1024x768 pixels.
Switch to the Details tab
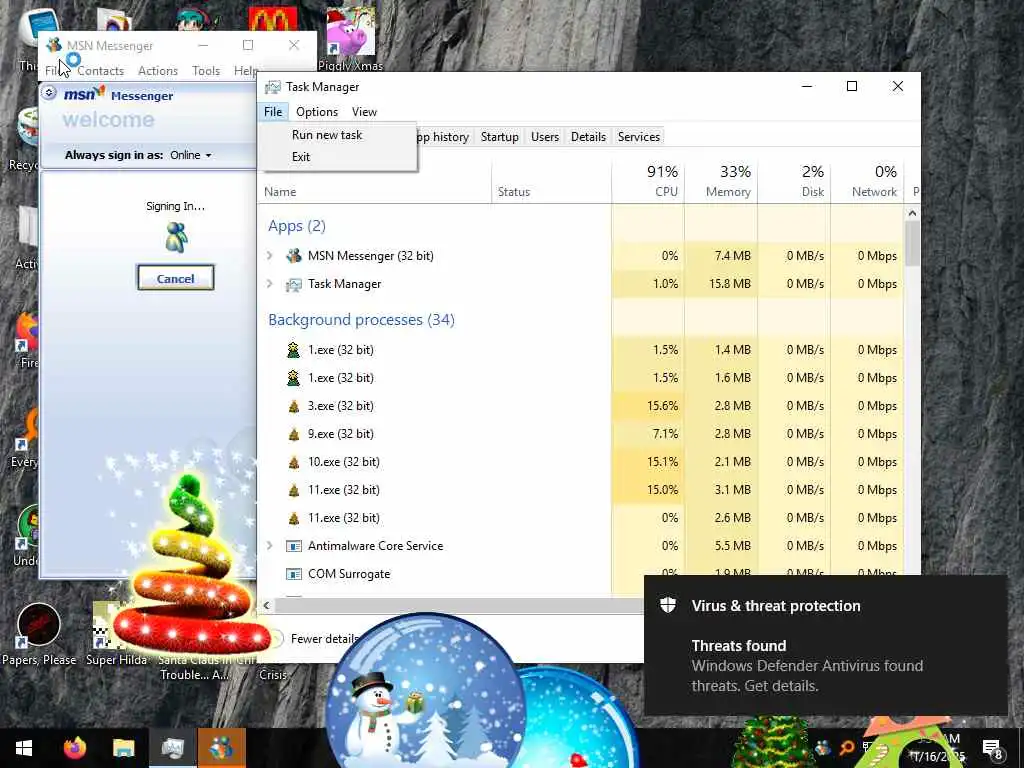[588, 136]
